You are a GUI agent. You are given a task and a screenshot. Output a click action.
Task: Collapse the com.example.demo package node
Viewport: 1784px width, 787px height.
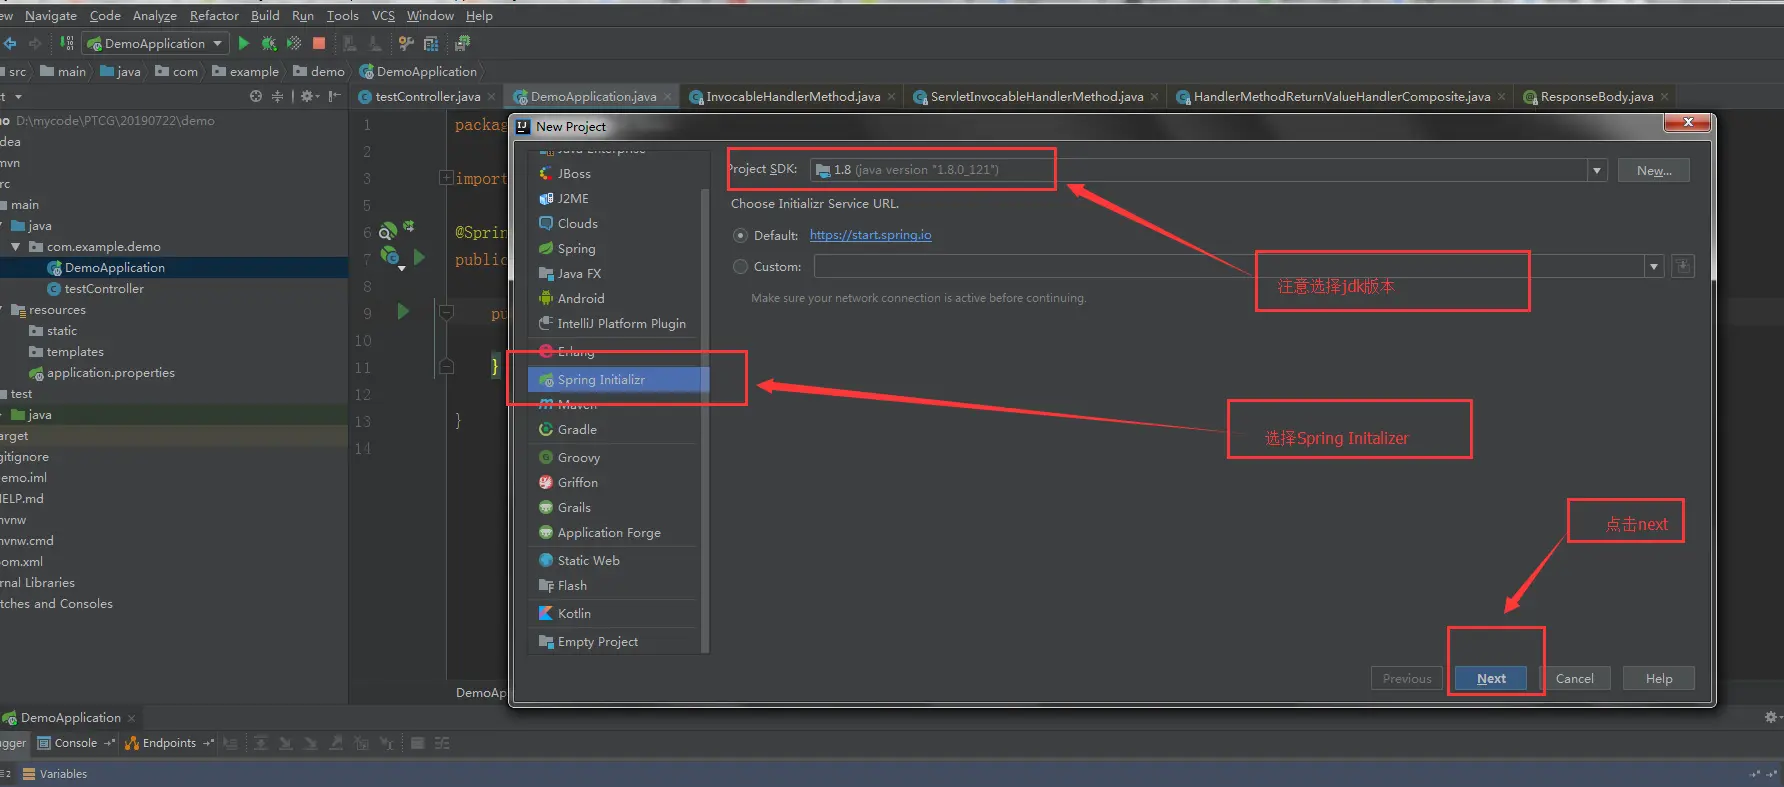pyautogui.click(x=16, y=246)
